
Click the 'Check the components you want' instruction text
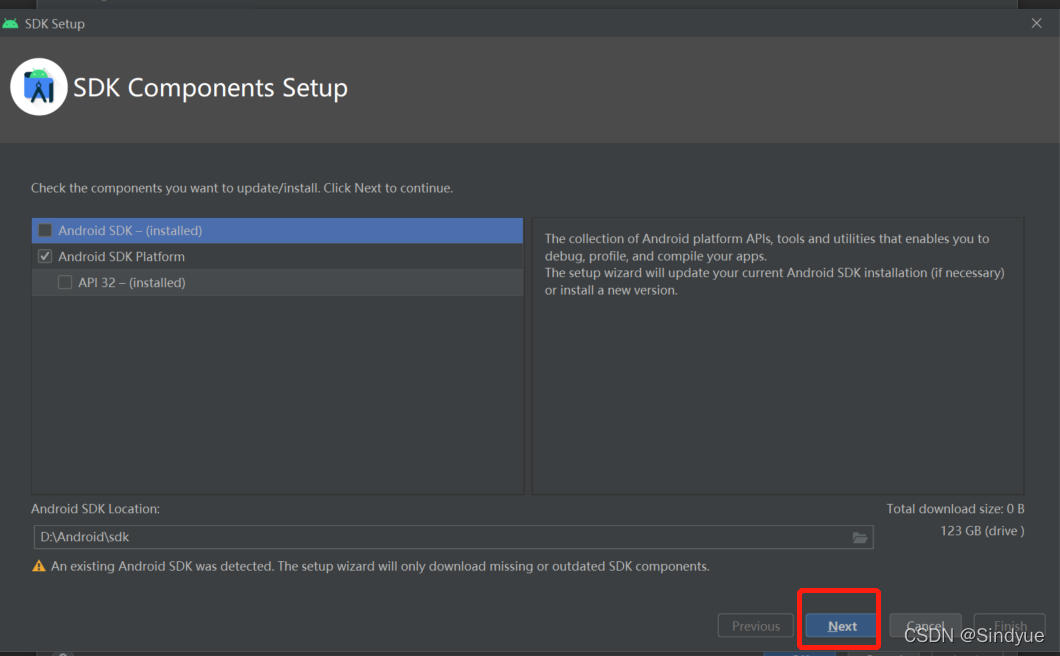coord(242,188)
